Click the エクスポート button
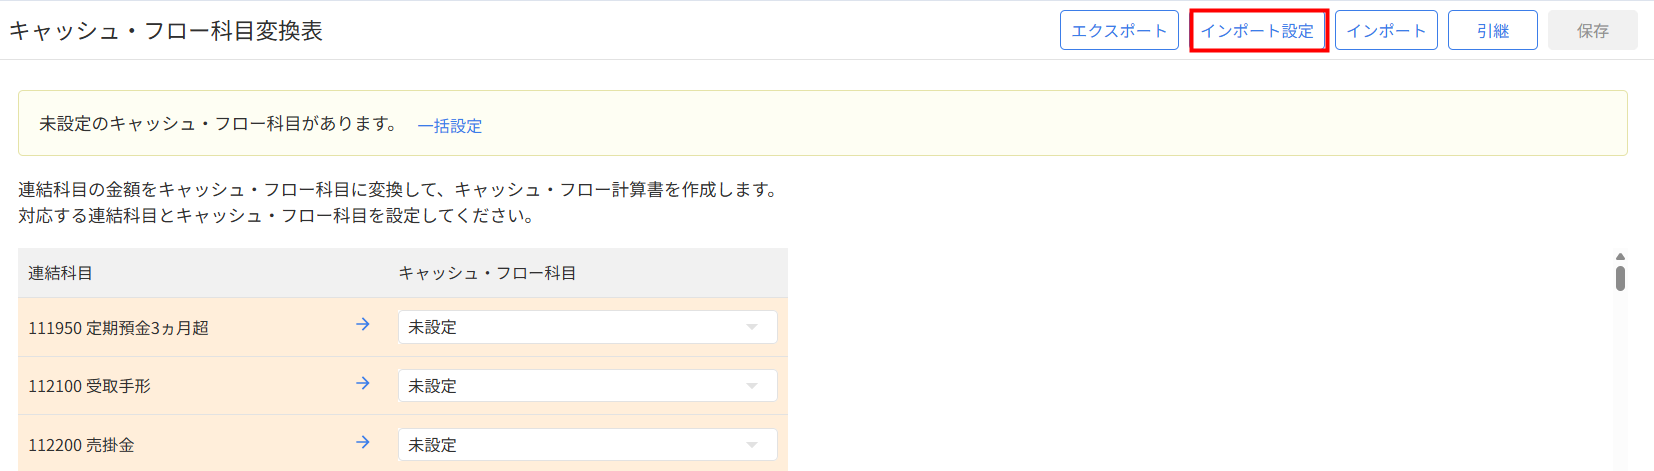Screen dimensions: 1654x471 point(1119,31)
